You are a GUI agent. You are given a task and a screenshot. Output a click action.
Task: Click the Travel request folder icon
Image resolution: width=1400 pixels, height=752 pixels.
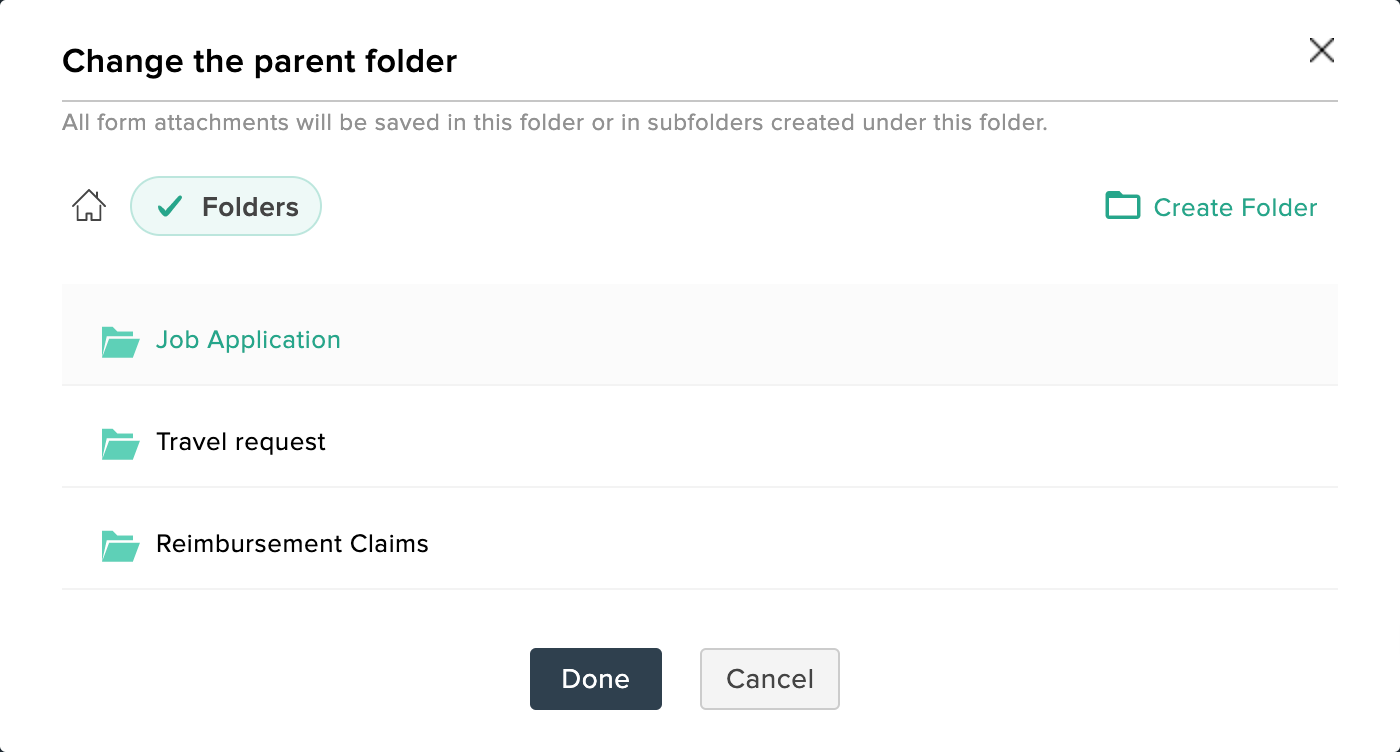click(x=120, y=444)
